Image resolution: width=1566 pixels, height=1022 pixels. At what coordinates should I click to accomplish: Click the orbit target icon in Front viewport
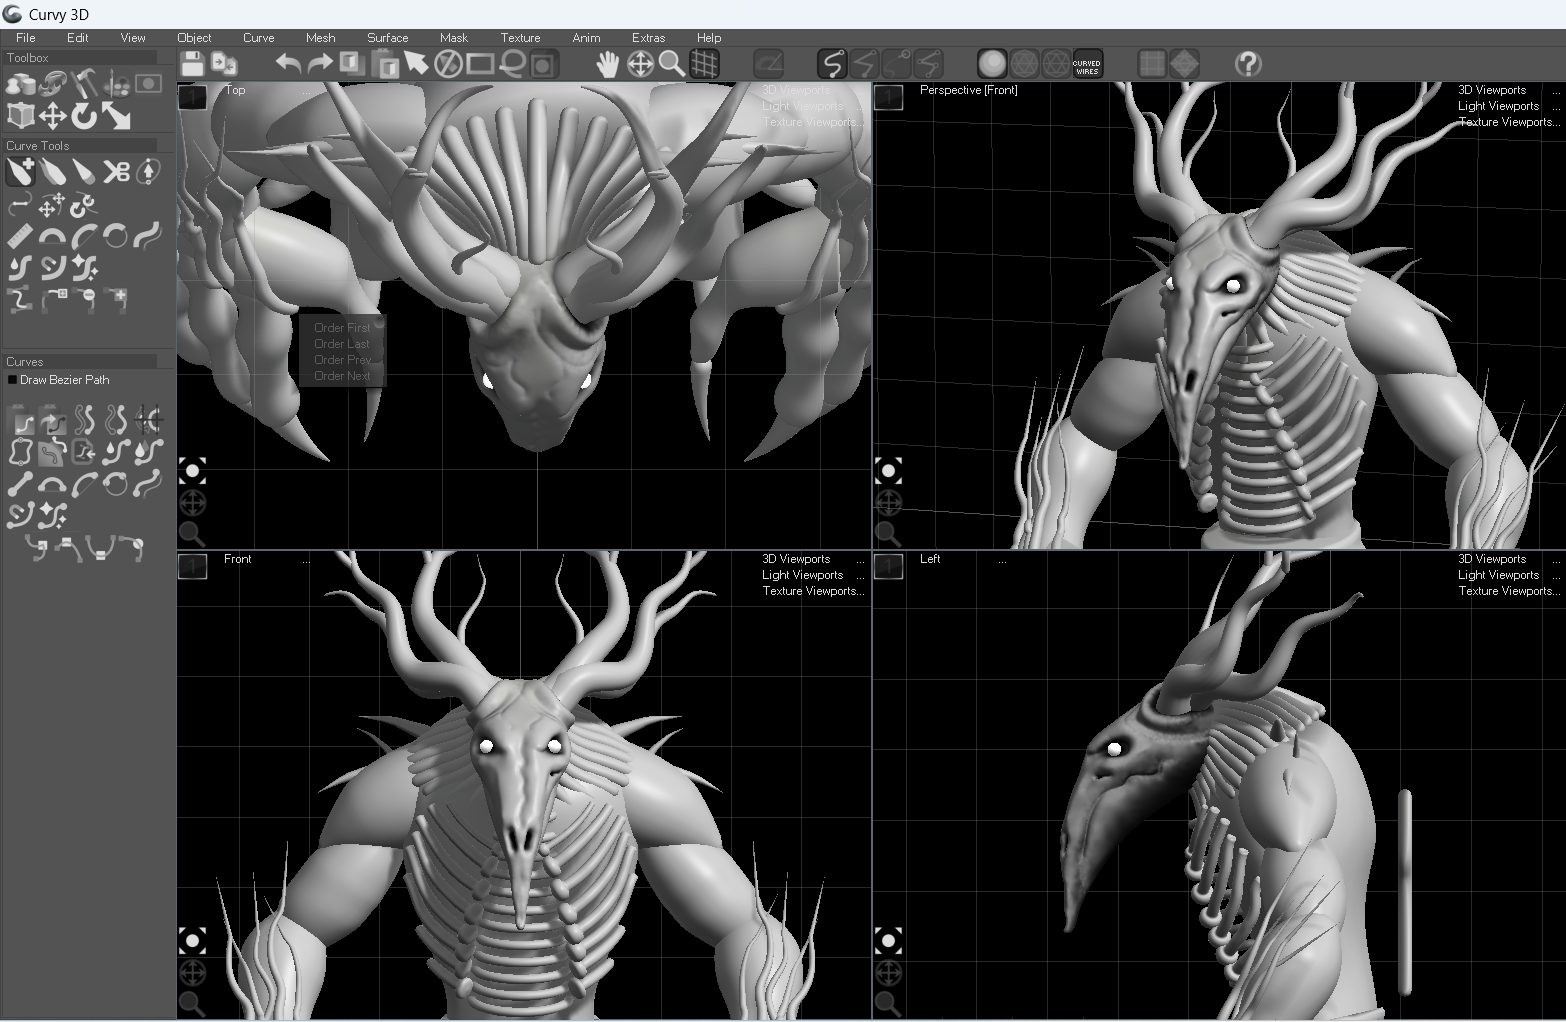pyautogui.click(x=192, y=940)
